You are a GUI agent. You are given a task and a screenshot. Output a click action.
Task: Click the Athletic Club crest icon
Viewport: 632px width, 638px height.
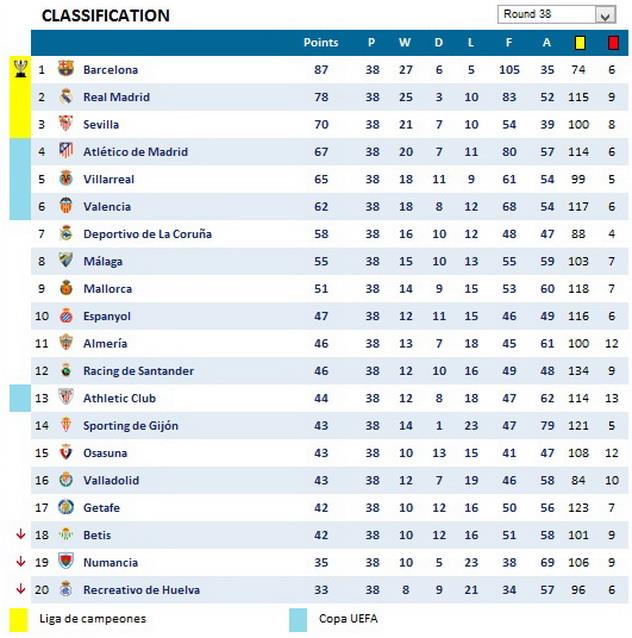point(66,398)
